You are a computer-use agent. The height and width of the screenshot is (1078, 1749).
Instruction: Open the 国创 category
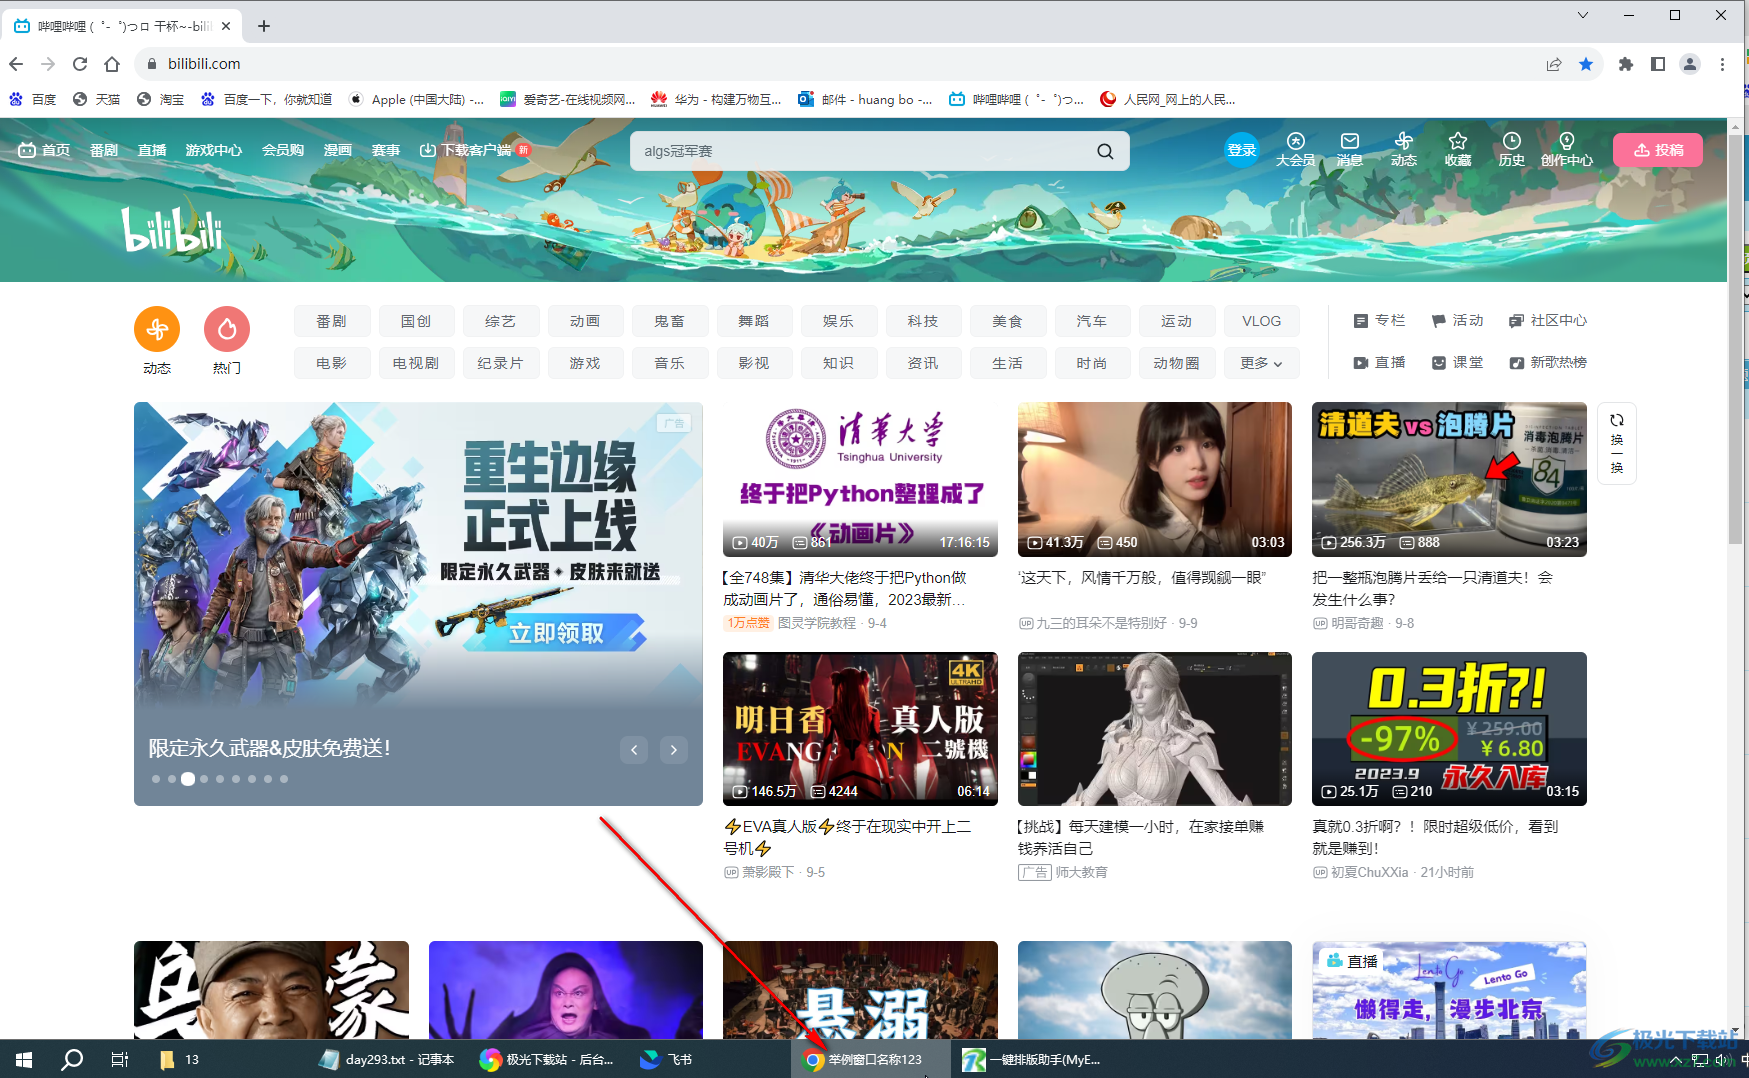tap(416, 321)
